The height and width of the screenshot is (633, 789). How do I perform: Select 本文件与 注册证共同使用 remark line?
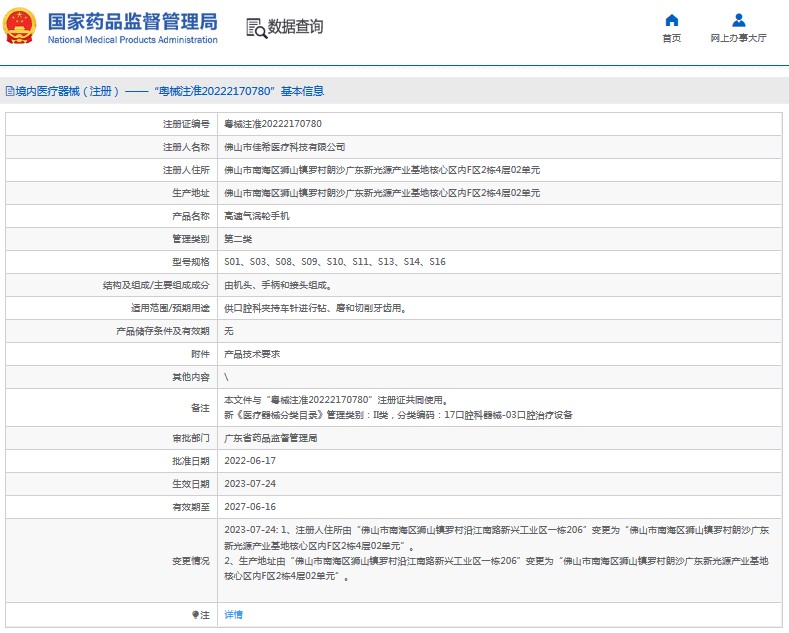[x=336, y=400]
